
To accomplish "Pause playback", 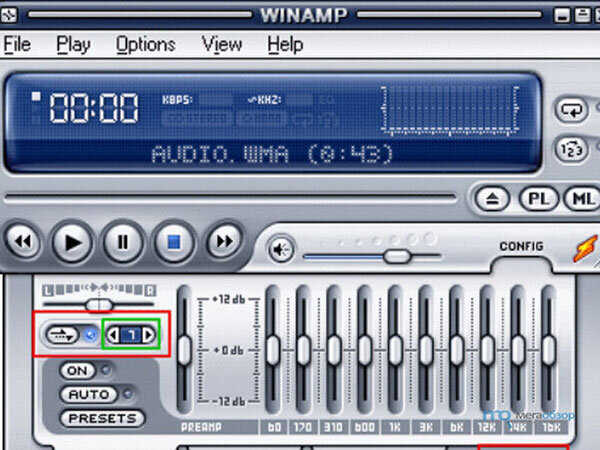I will [123, 242].
